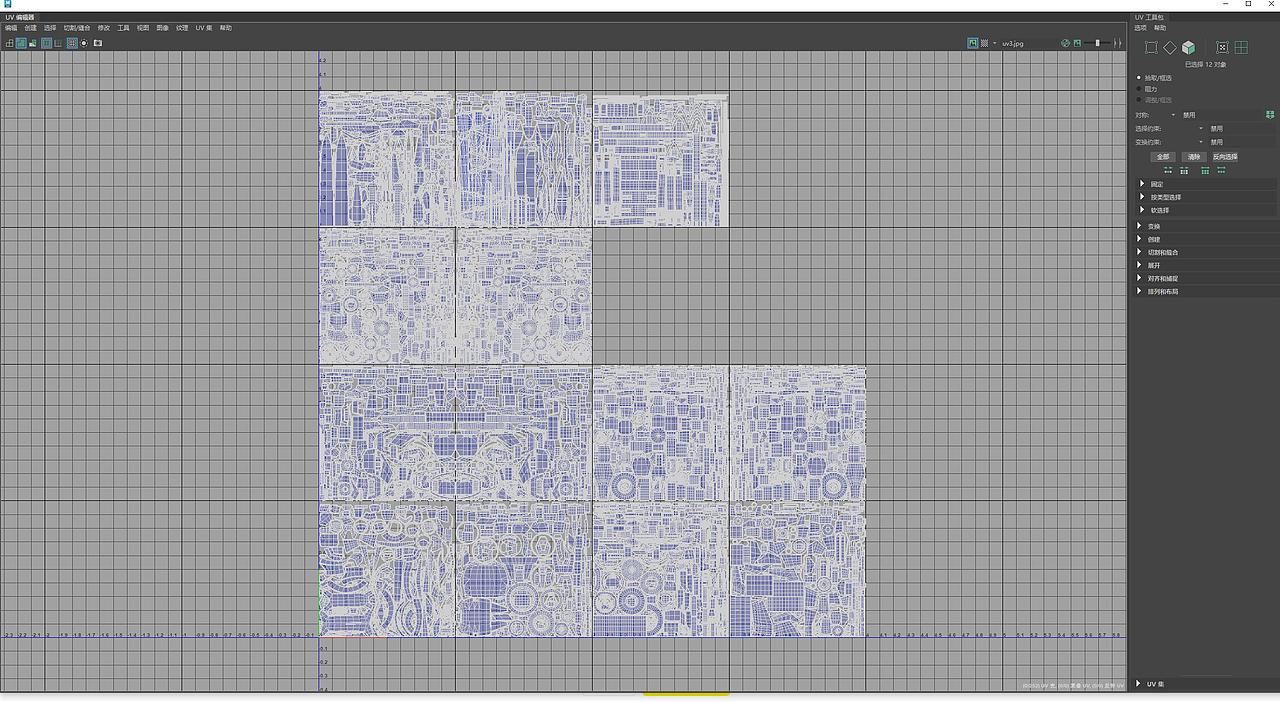Screen dimensions: 1280x702
Task: Select vertex mode icon in UV toolkit
Action: click(1151, 47)
